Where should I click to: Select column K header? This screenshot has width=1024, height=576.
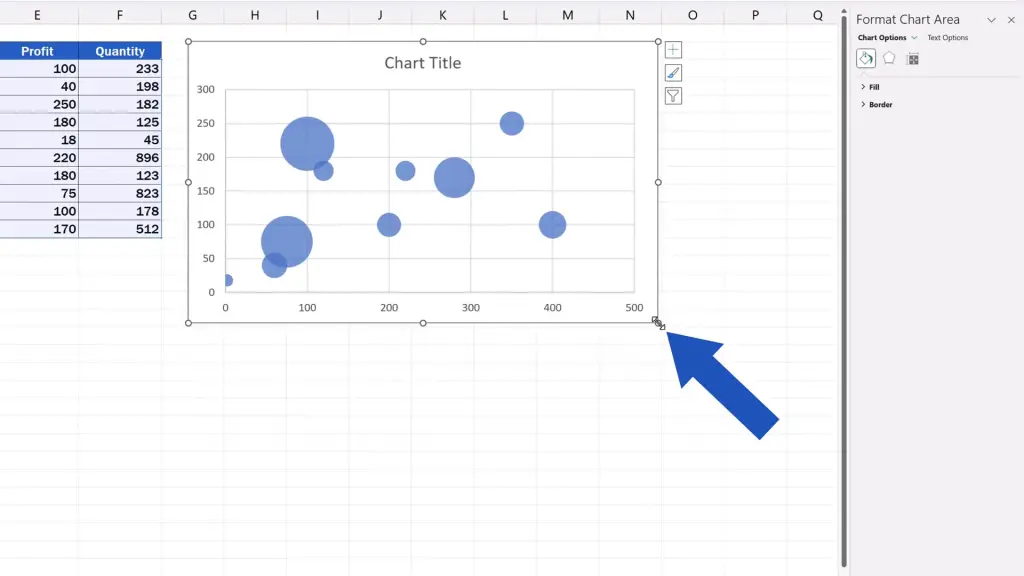443,15
